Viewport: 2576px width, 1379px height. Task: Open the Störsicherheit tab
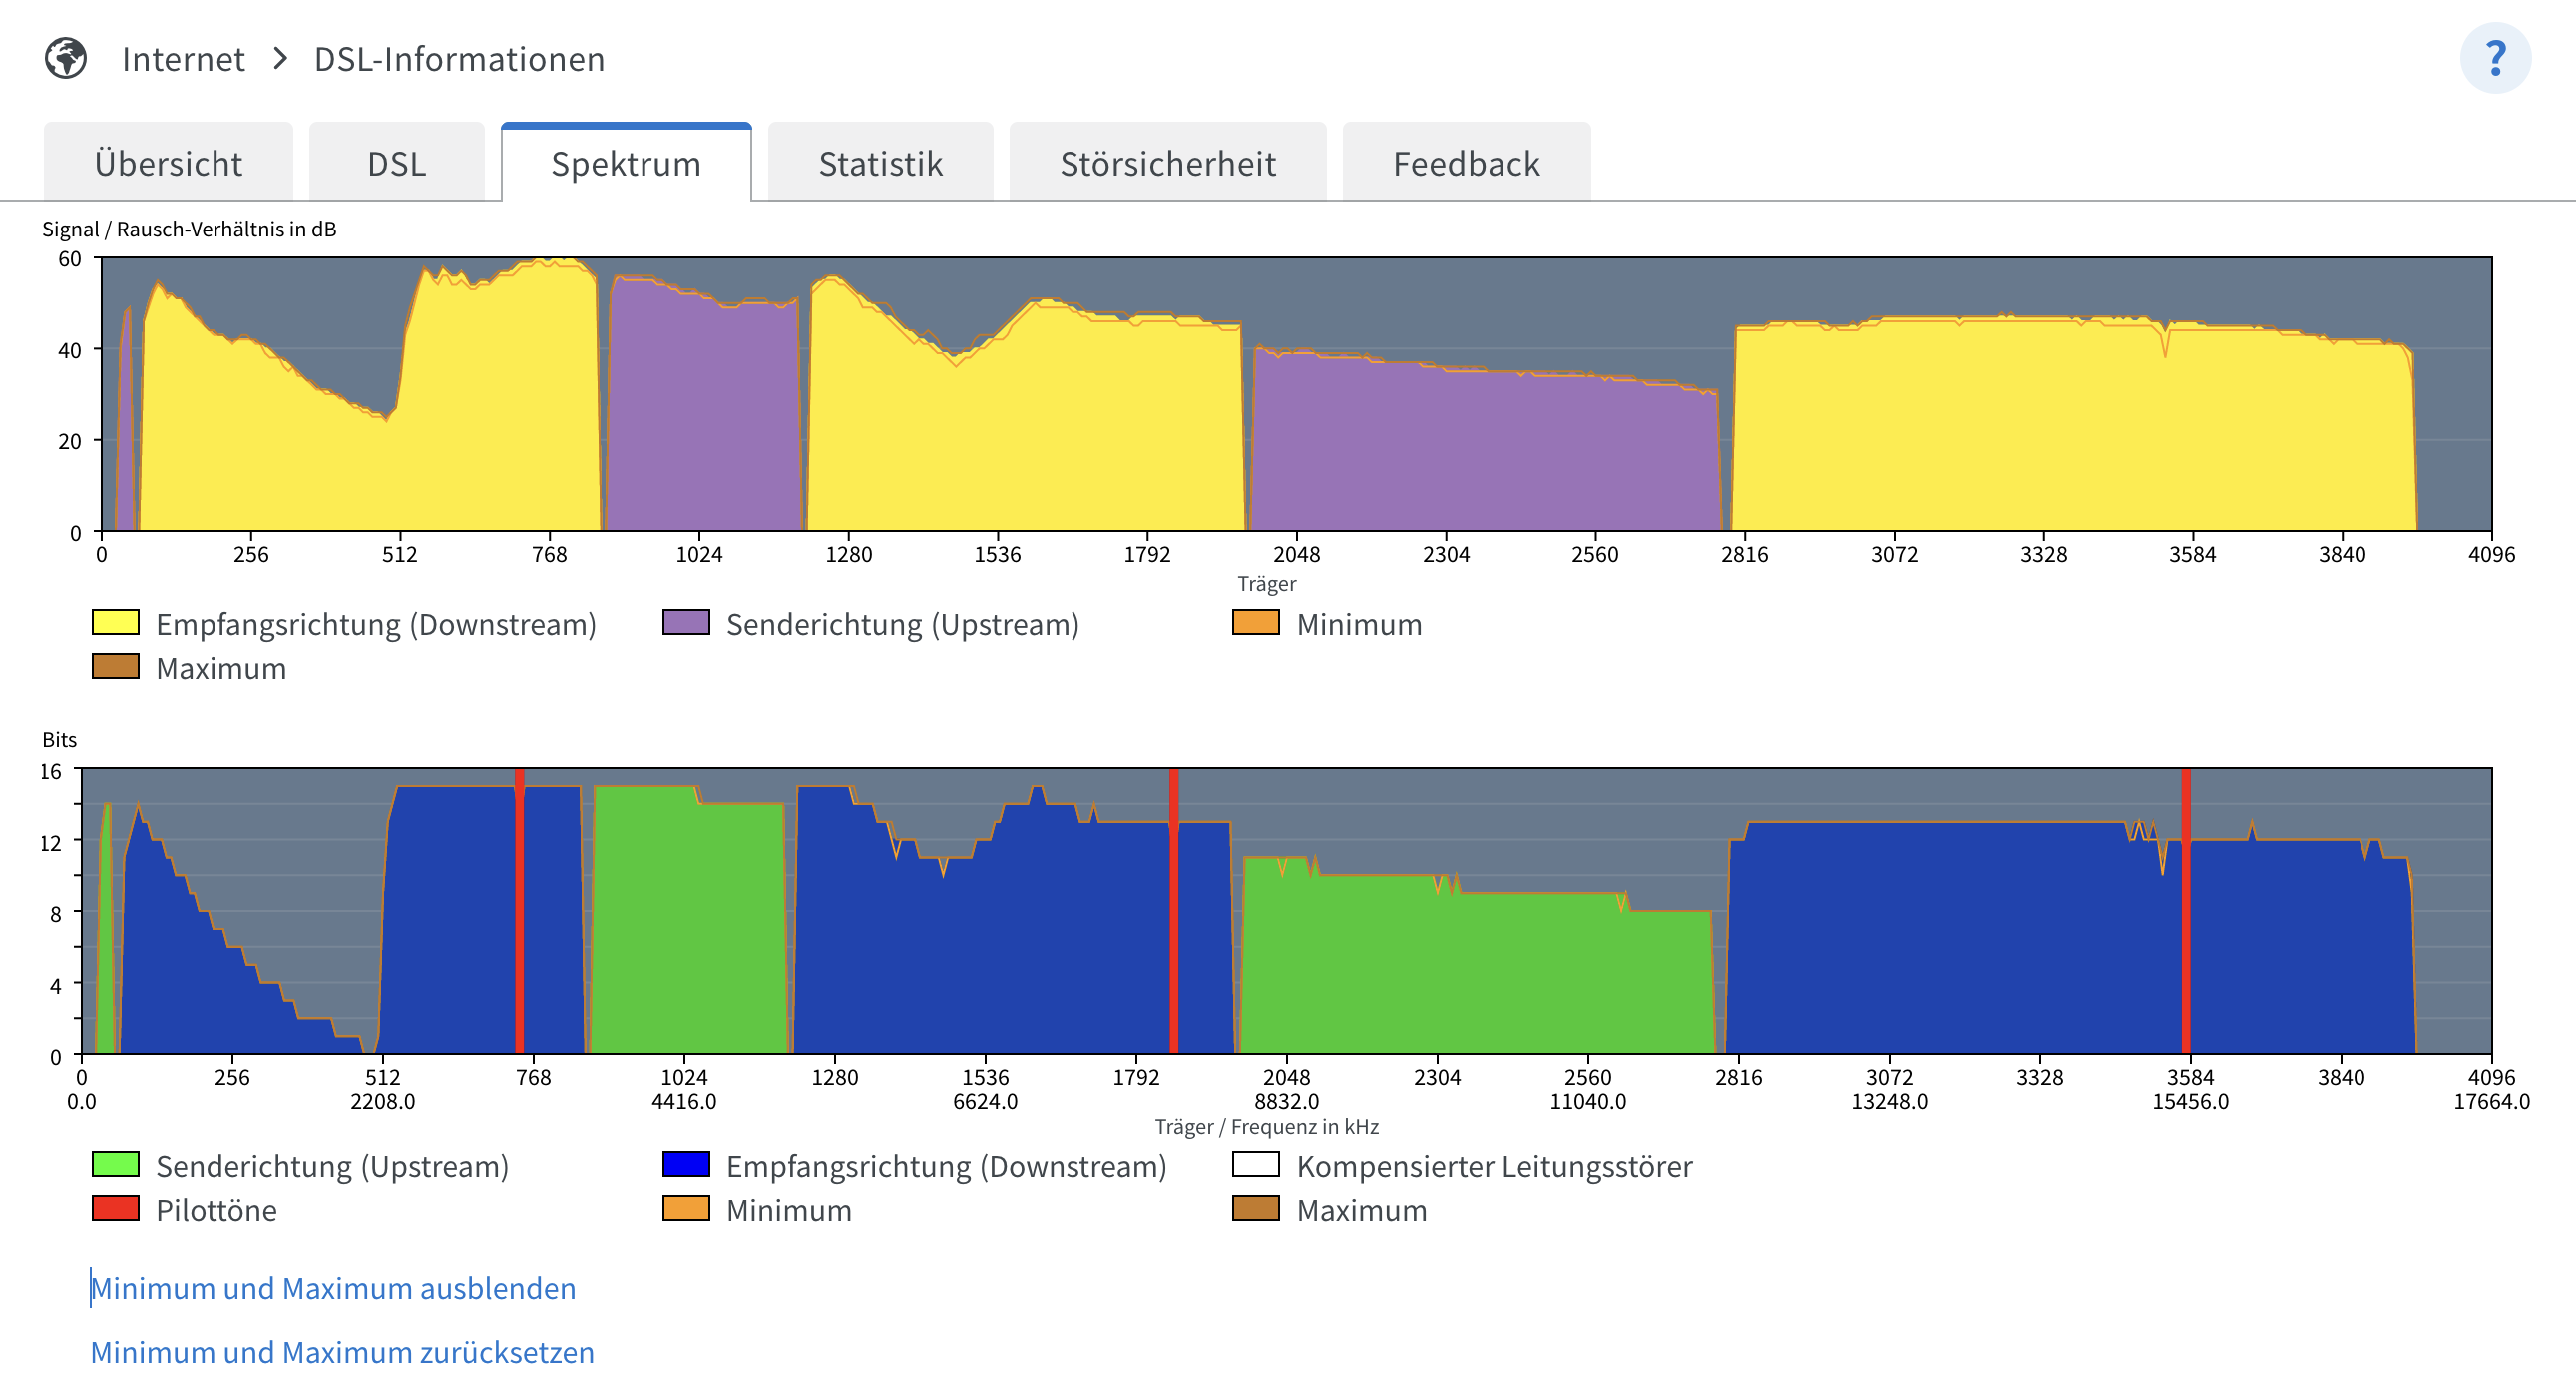tap(1167, 163)
